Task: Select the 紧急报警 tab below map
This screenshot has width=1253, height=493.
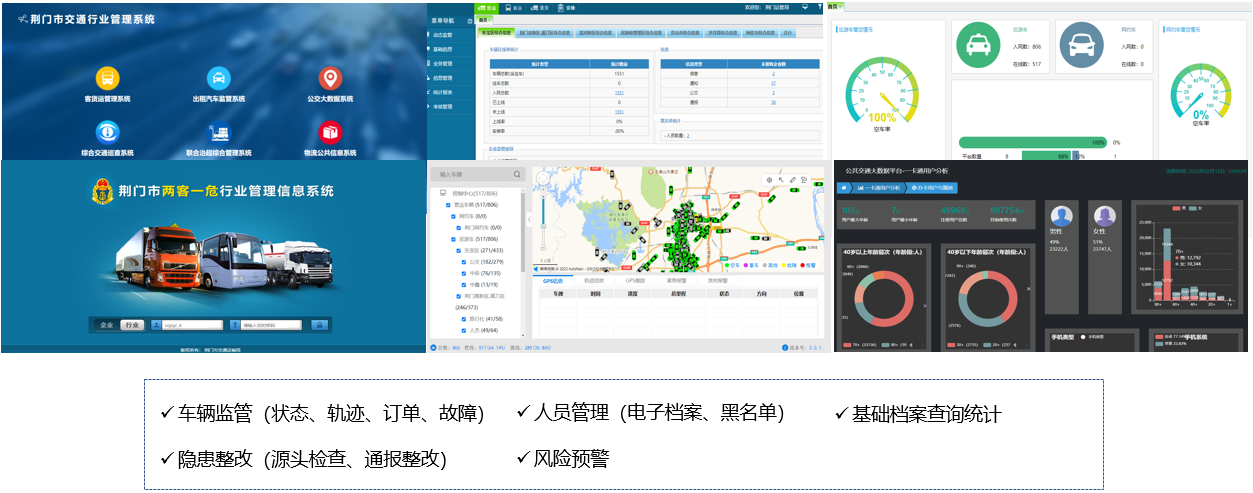Action: [x=676, y=281]
